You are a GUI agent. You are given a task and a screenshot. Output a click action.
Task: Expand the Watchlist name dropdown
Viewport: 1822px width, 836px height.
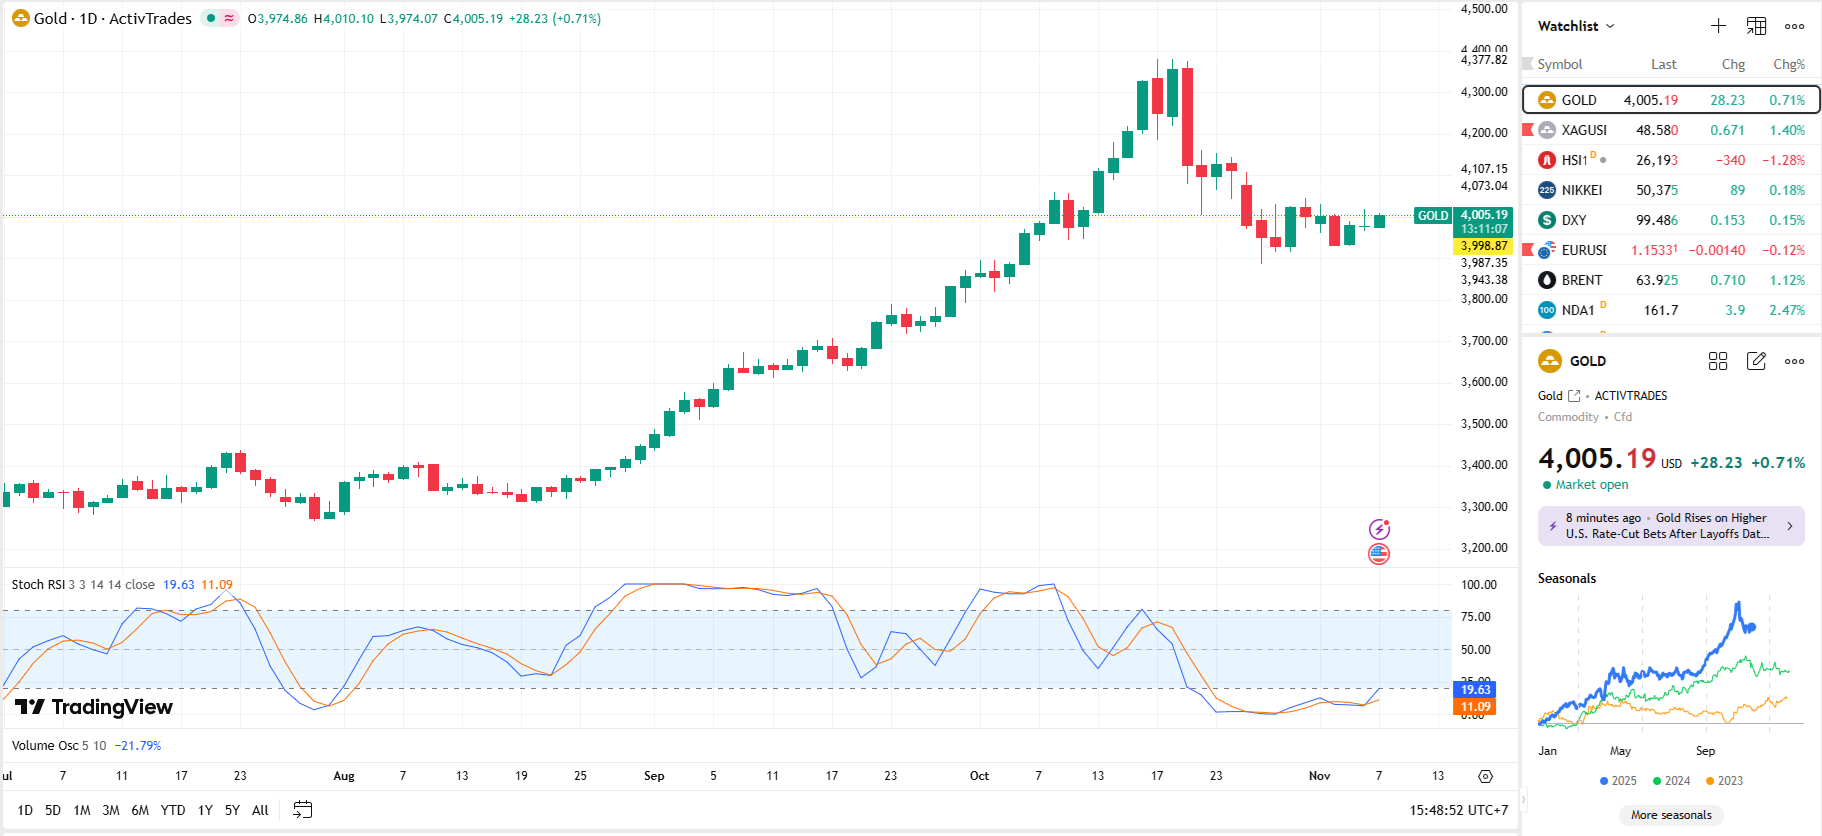[x=1576, y=26]
